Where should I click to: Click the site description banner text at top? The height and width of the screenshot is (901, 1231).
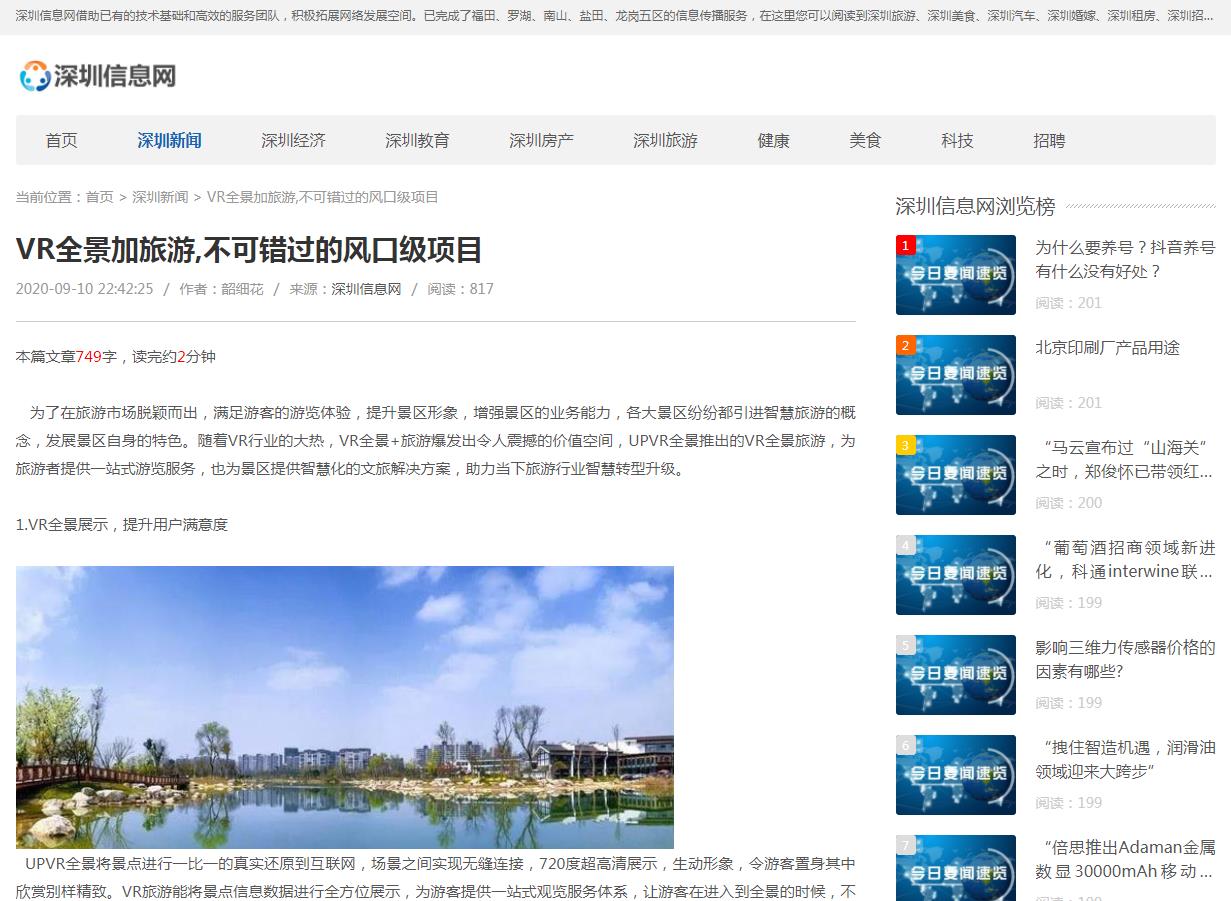pos(615,16)
